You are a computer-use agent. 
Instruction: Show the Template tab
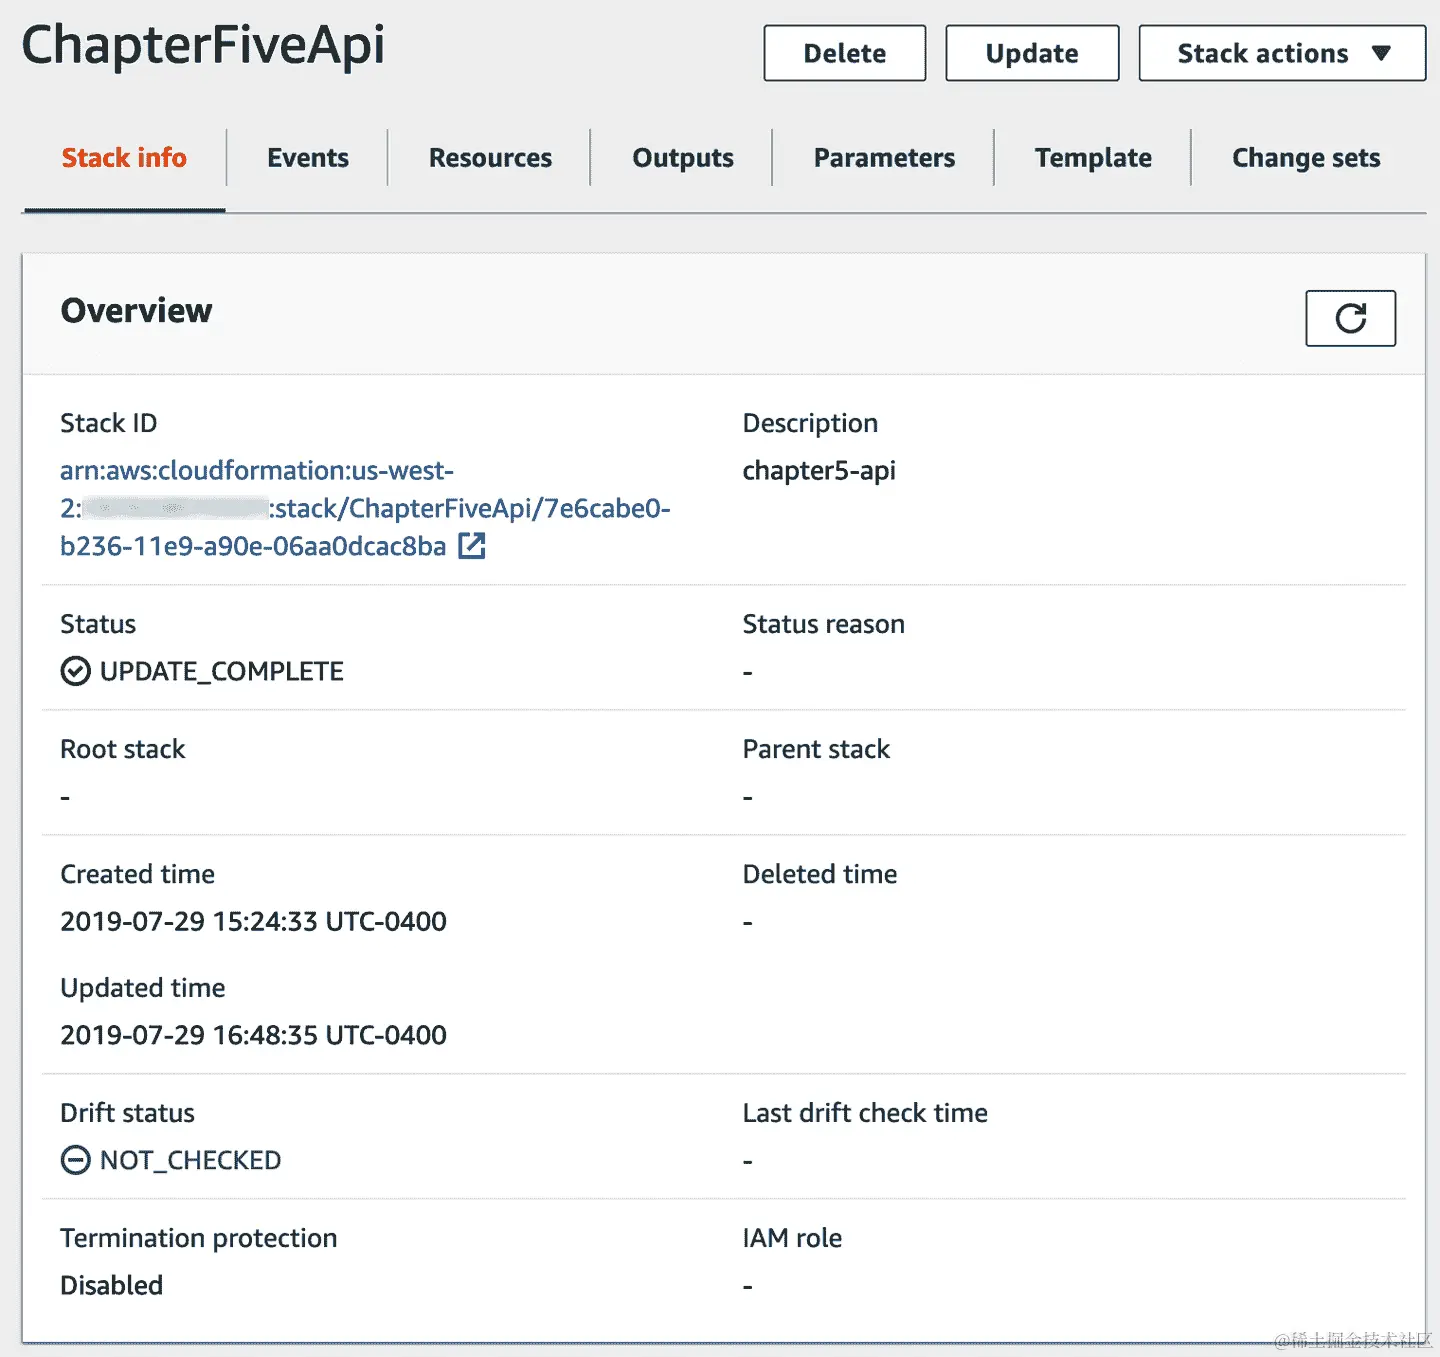point(1093,158)
